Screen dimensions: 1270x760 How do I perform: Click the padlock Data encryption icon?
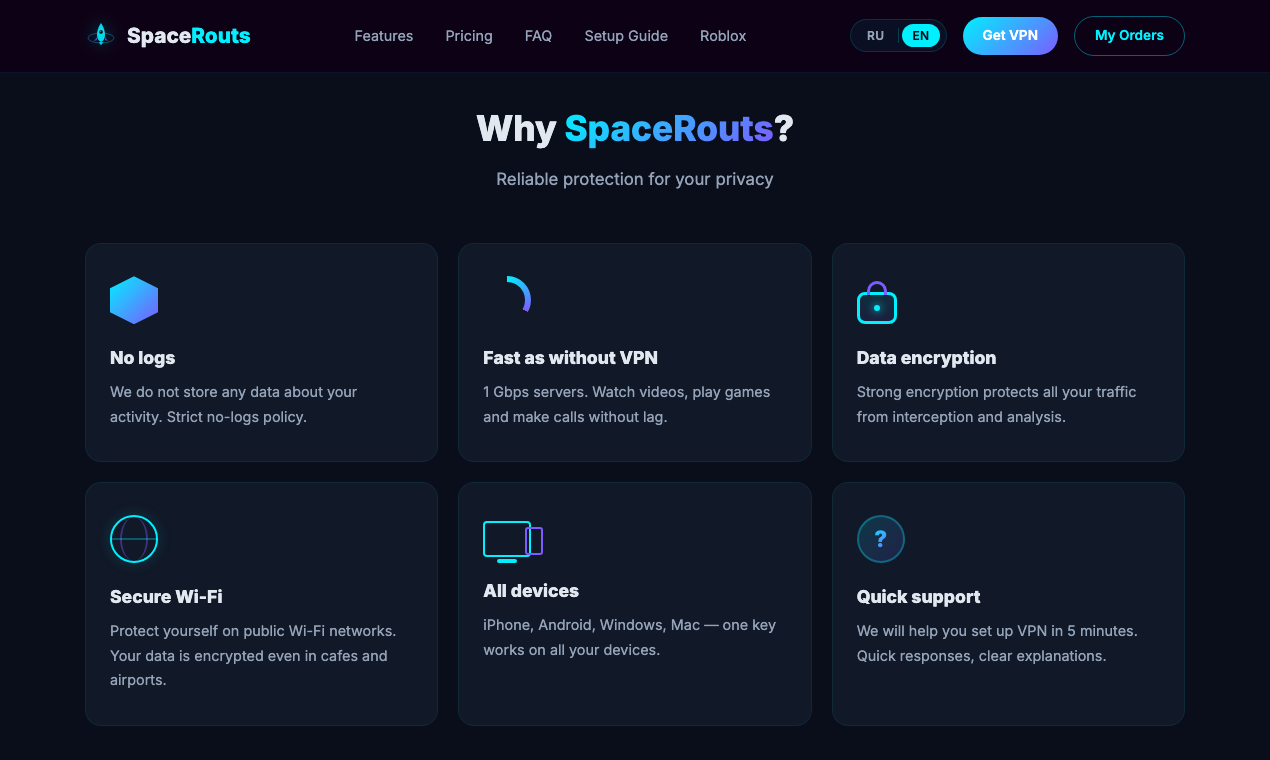pyautogui.click(x=877, y=302)
